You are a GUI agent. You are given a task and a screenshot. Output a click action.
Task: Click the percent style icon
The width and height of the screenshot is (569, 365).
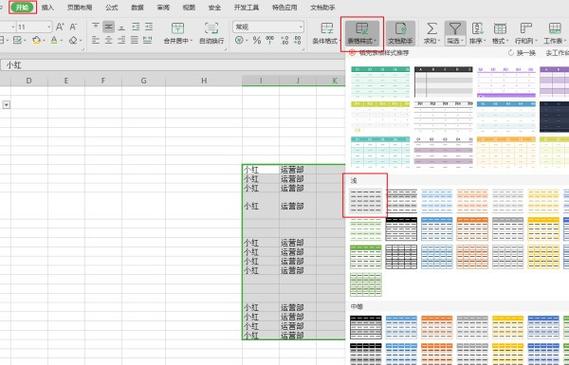coord(257,40)
